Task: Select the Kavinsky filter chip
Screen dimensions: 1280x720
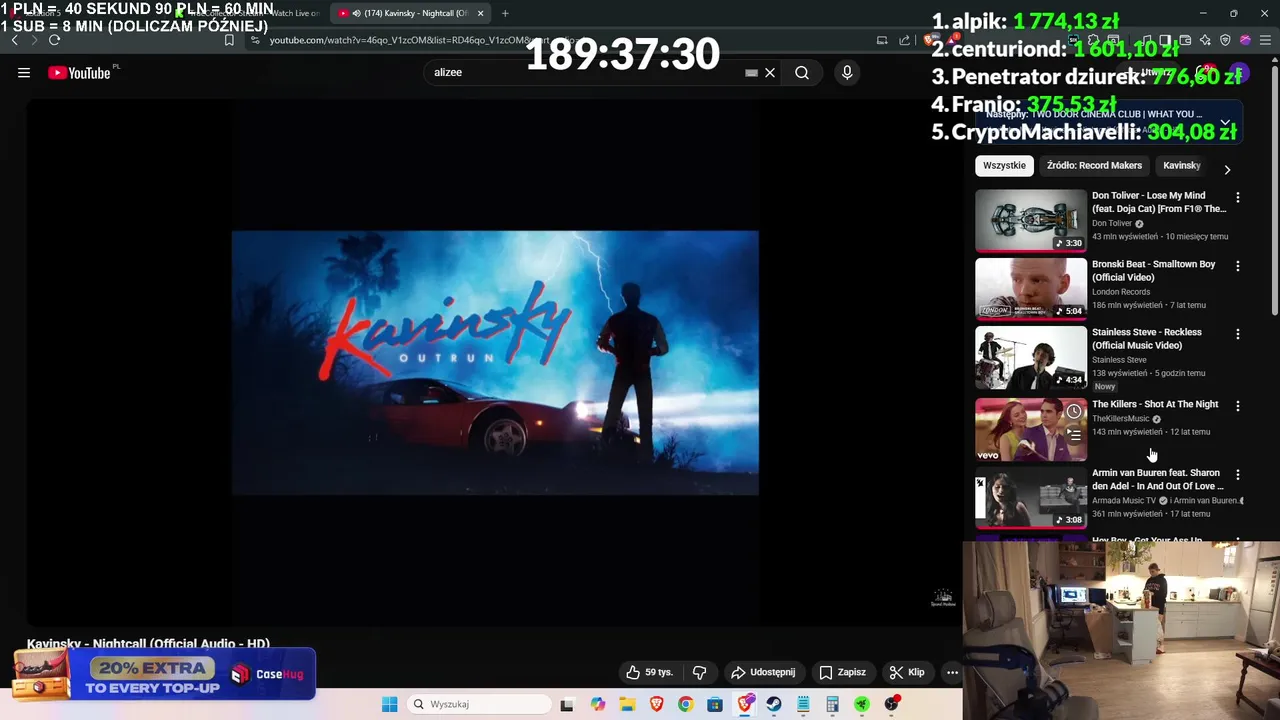Action: pyautogui.click(x=1181, y=166)
